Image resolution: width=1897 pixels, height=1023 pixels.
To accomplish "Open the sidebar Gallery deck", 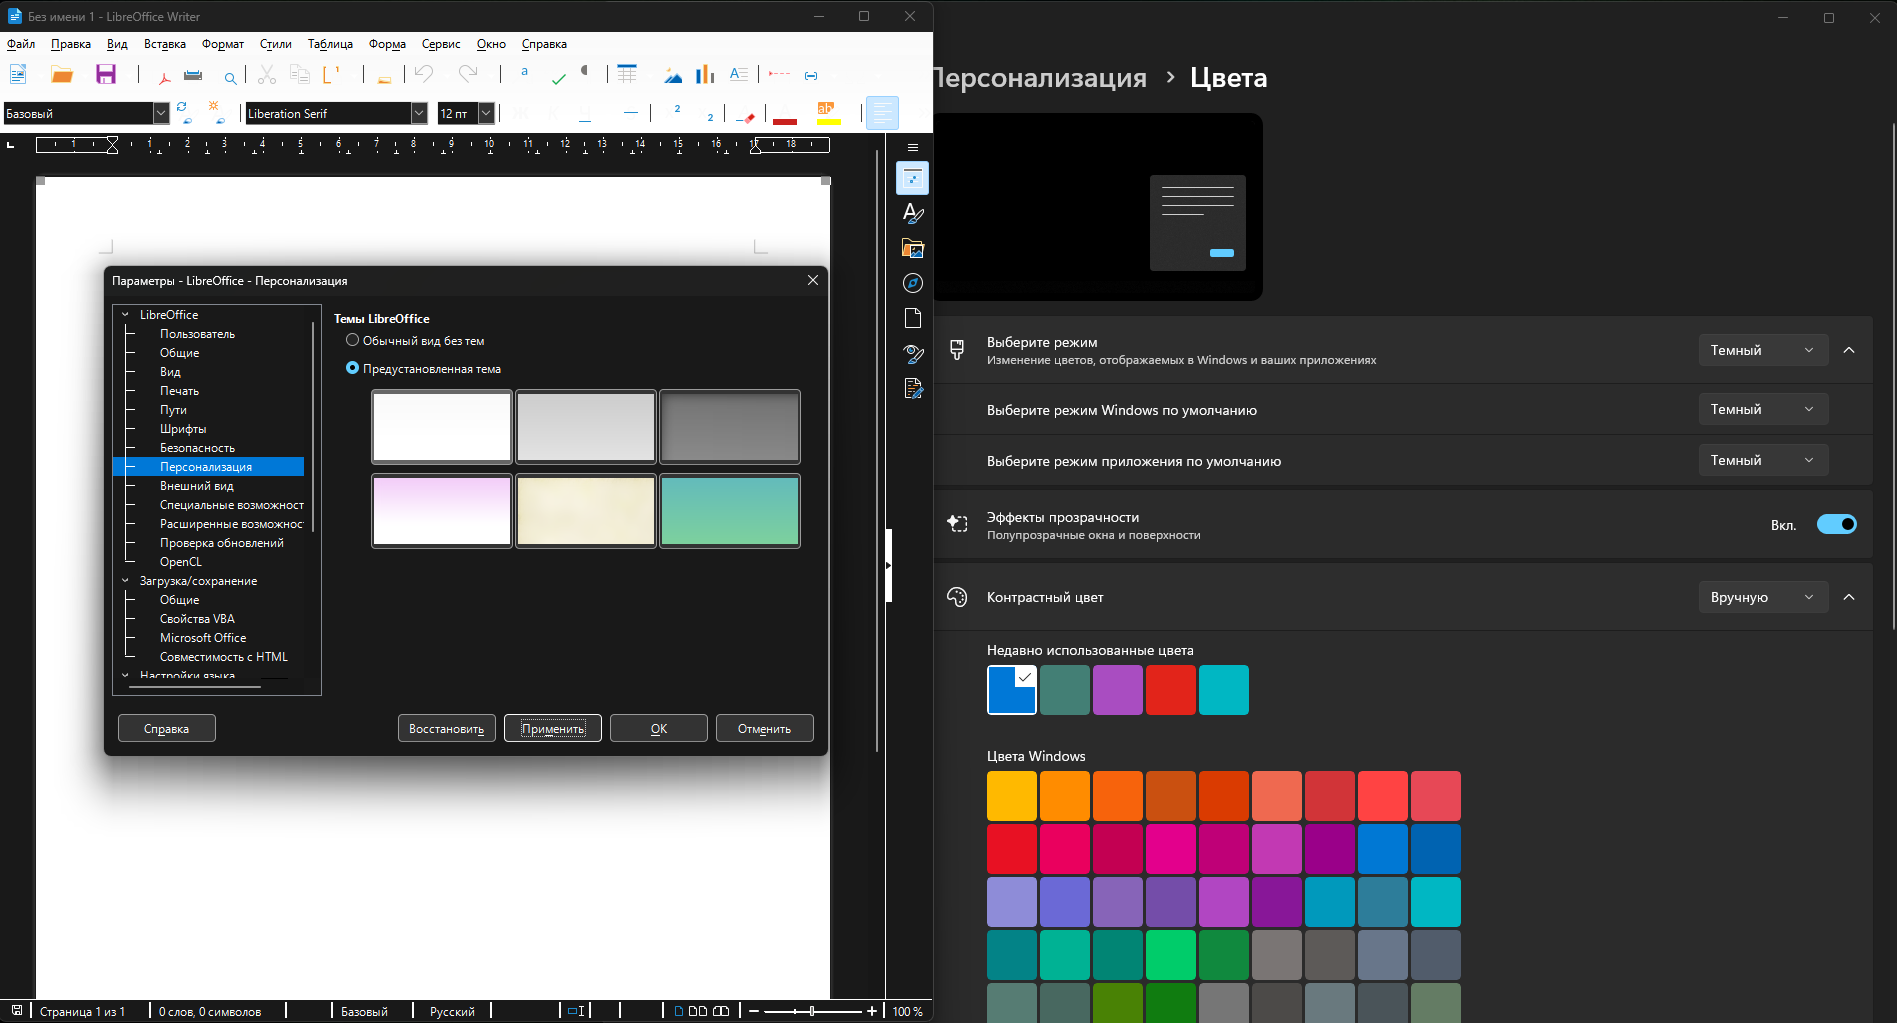I will point(912,248).
